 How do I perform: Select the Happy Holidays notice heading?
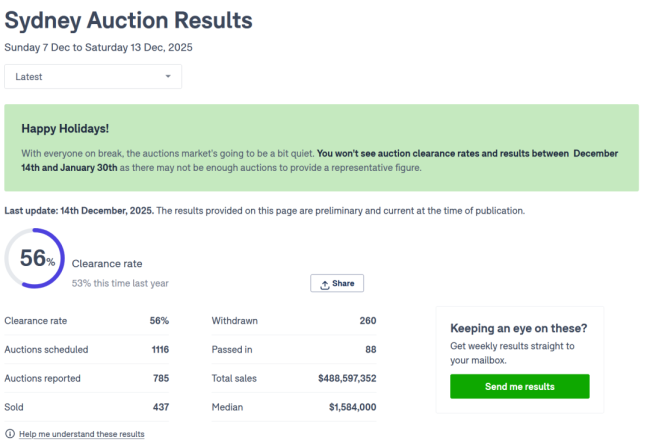click(x=65, y=129)
